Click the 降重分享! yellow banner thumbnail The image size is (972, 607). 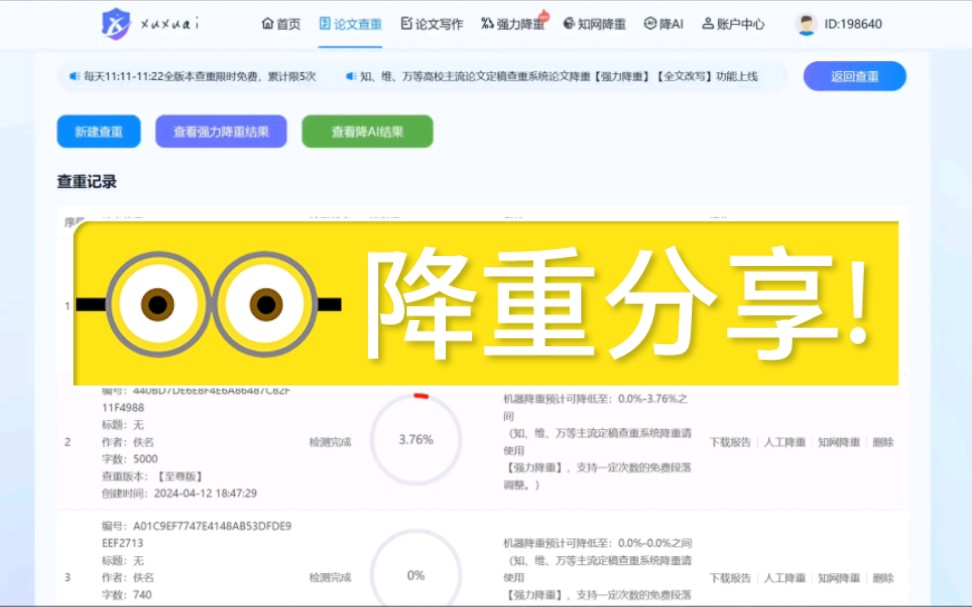[486, 303]
